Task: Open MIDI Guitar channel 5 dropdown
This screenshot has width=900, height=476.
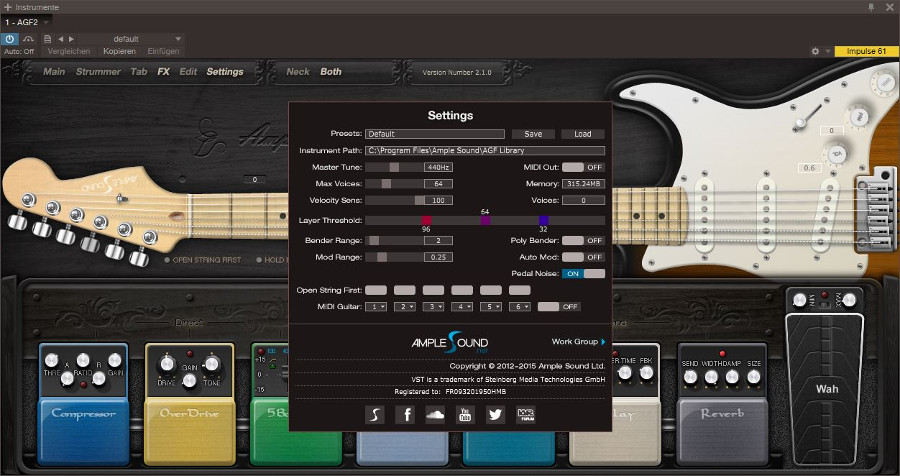Action: point(491,307)
